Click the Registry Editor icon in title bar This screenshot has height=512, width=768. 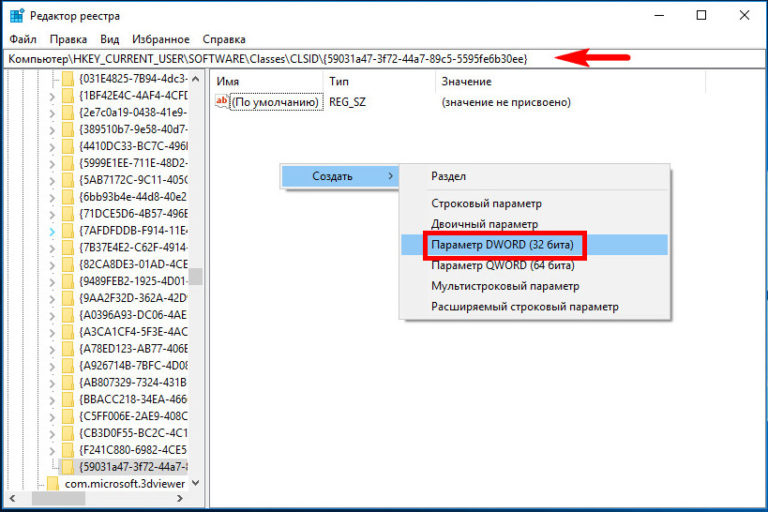click(x=15, y=17)
